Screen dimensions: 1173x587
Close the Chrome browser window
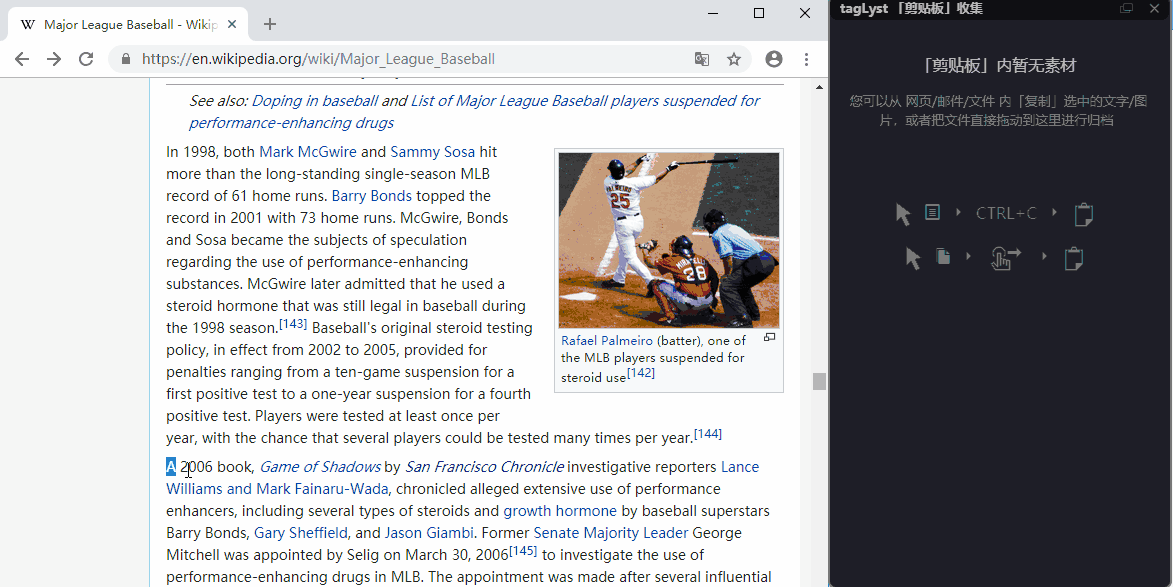tap(805, 13)
